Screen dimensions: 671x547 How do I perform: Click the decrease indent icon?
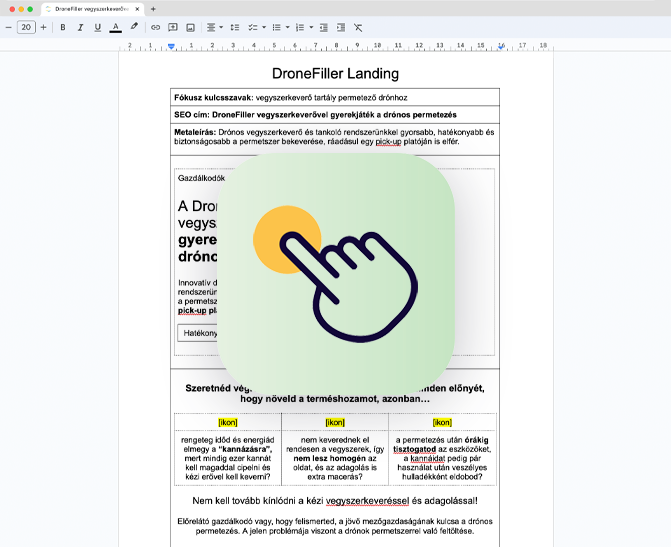tap(323, 27)
